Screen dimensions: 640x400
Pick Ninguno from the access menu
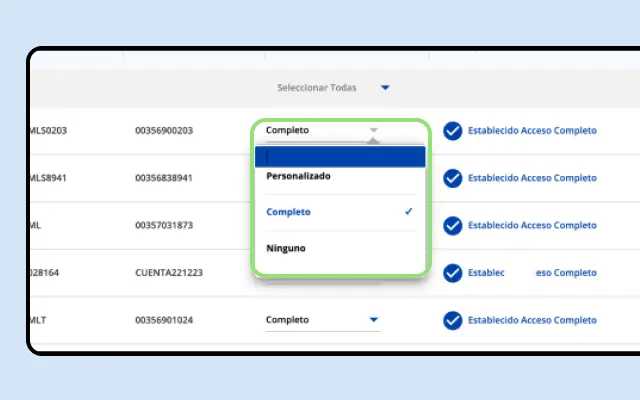[x=286, y=248]
